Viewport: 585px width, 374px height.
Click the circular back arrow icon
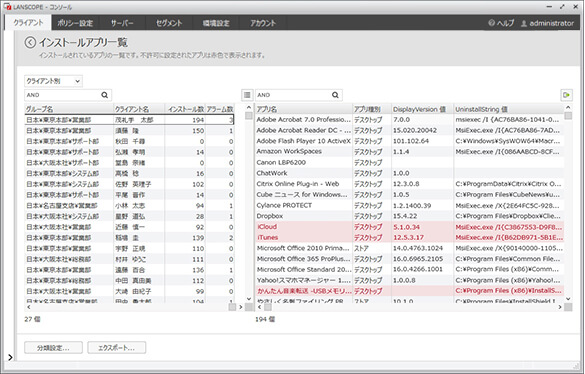point(30,43)
